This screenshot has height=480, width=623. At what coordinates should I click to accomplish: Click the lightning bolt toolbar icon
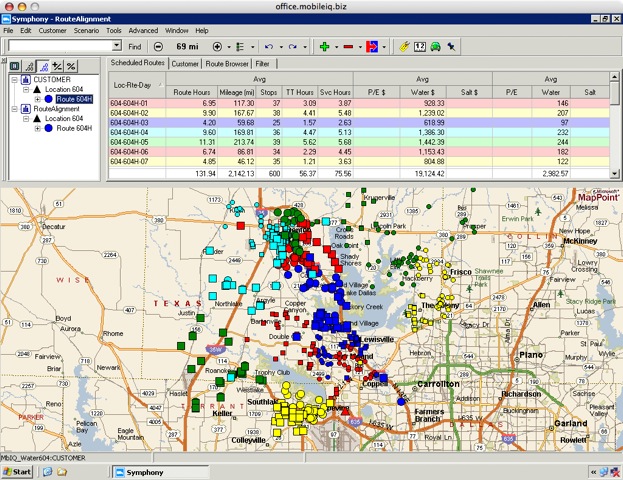[x=403, y=46]
